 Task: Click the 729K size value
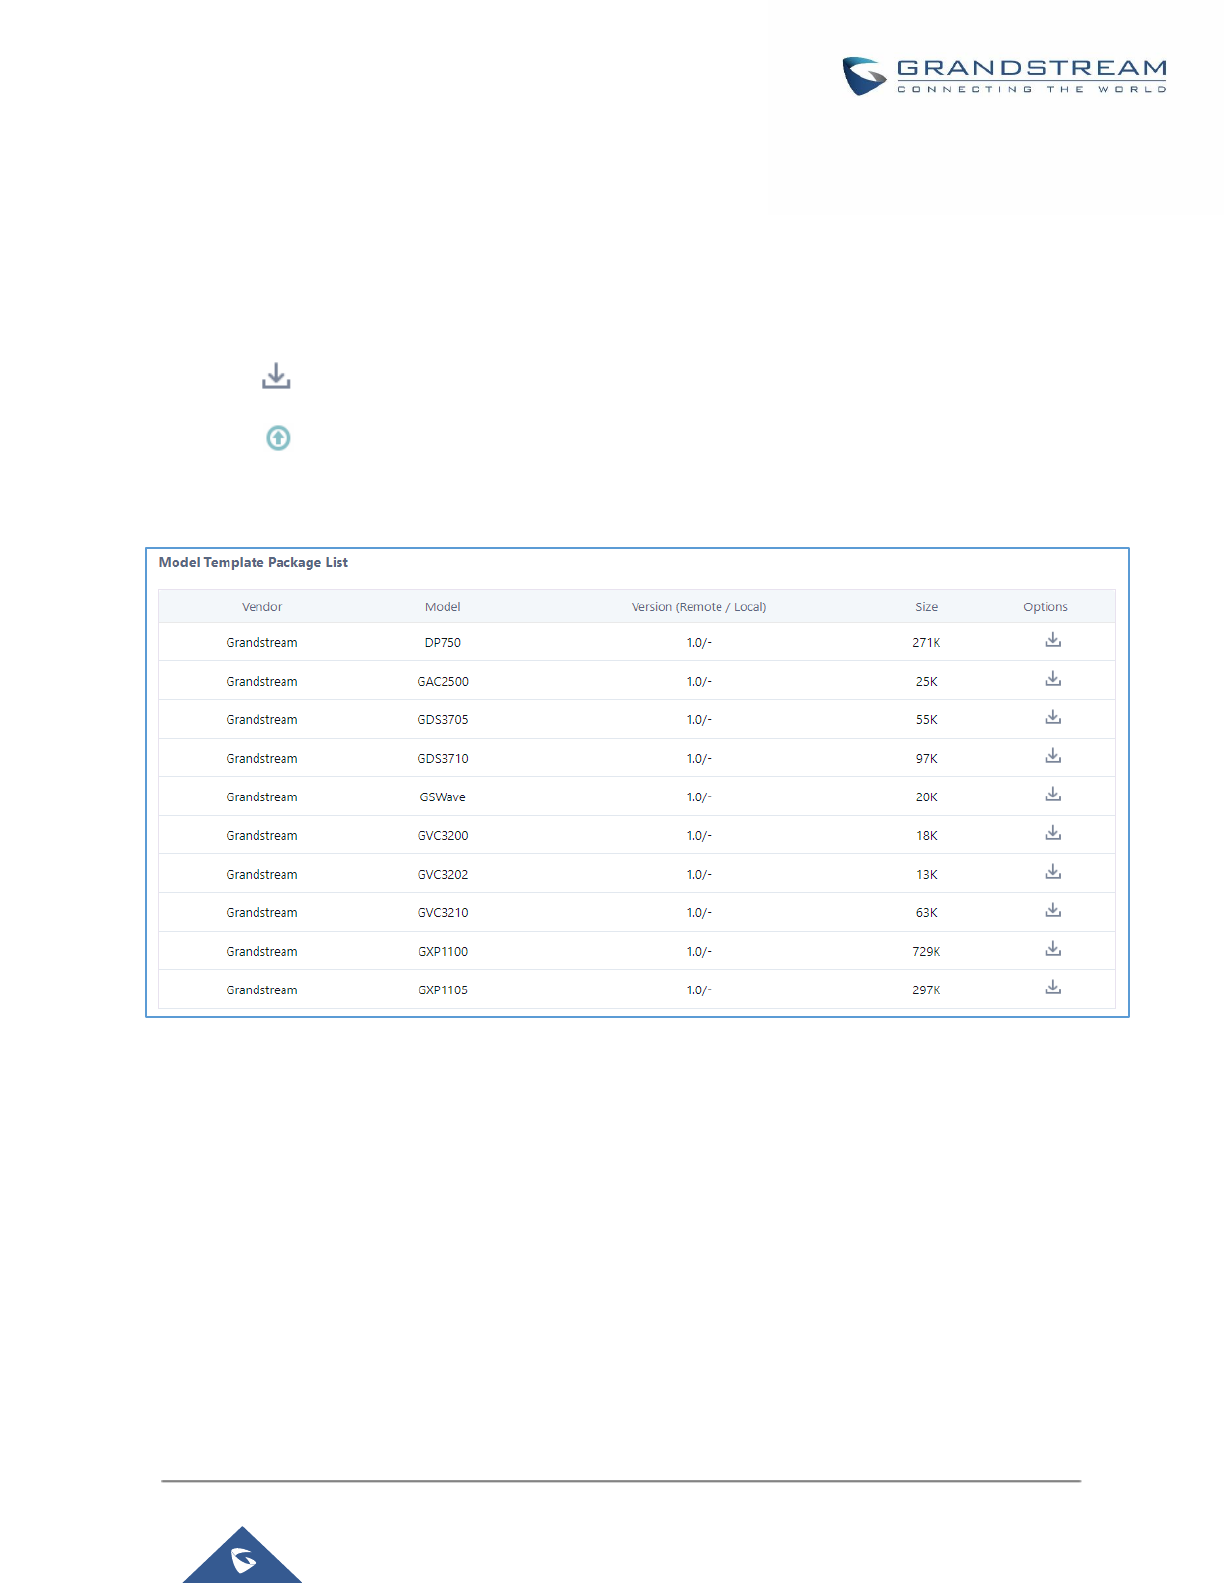[926, 952]
